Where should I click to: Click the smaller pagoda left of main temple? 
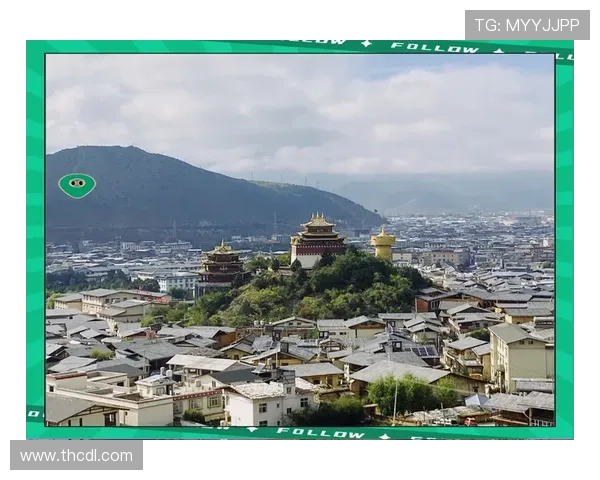coord(222,266)
